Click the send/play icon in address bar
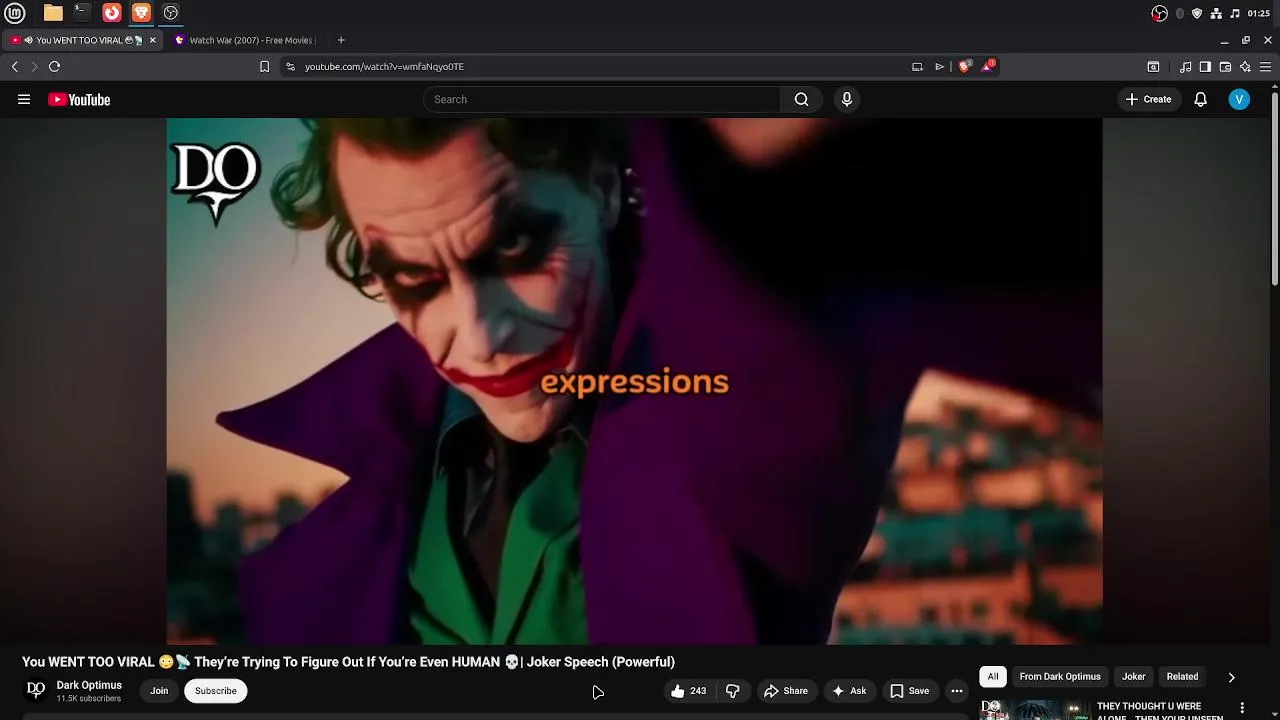The height and width of the screenshot is (720, 1280). coord(939,66)
